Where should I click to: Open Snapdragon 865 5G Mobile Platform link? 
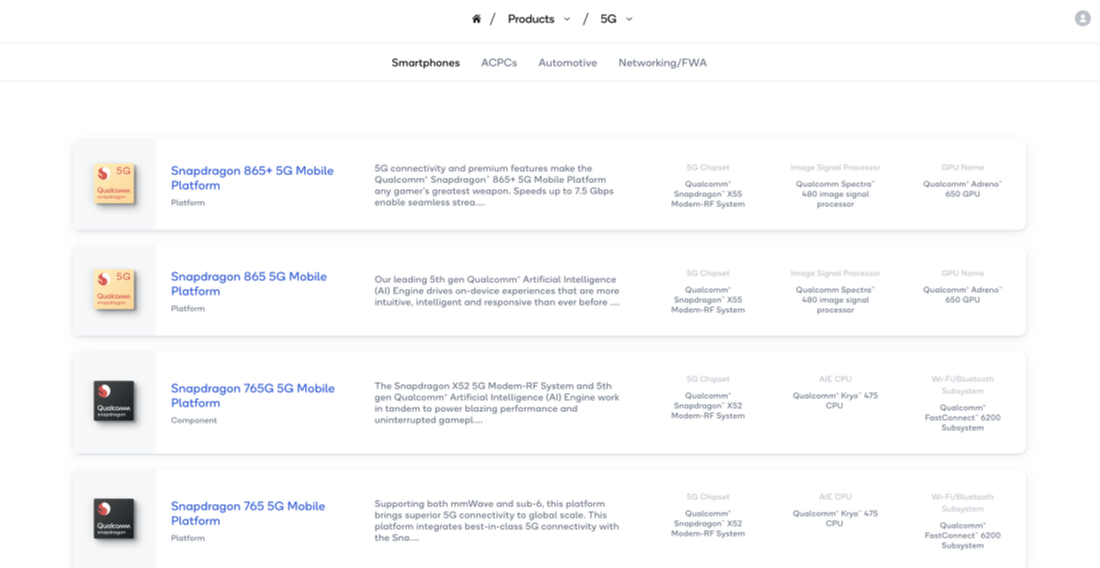[249, 284]
